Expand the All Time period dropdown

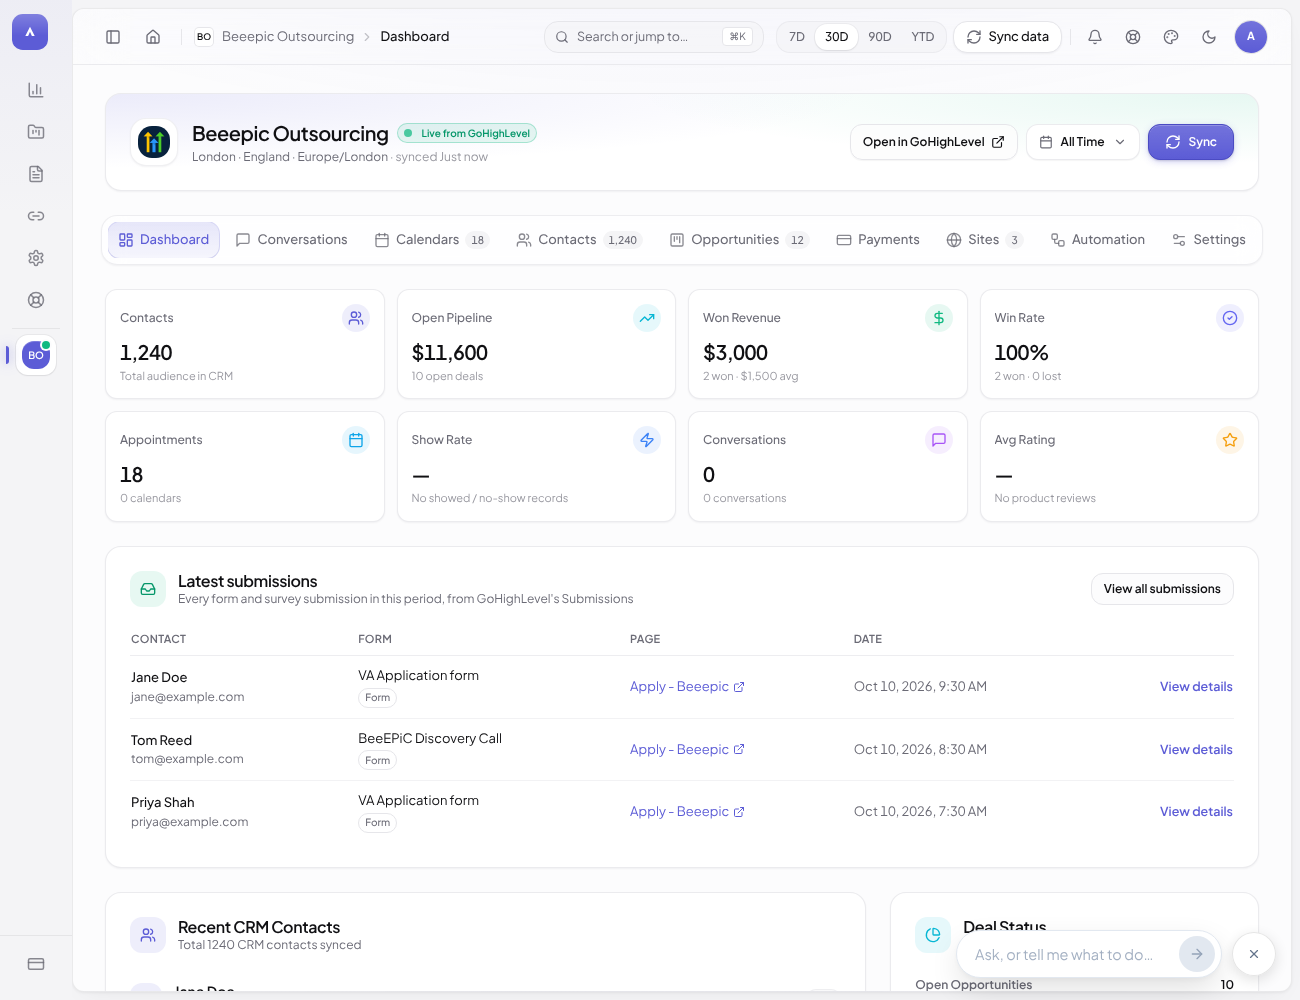click(1083, 142)
